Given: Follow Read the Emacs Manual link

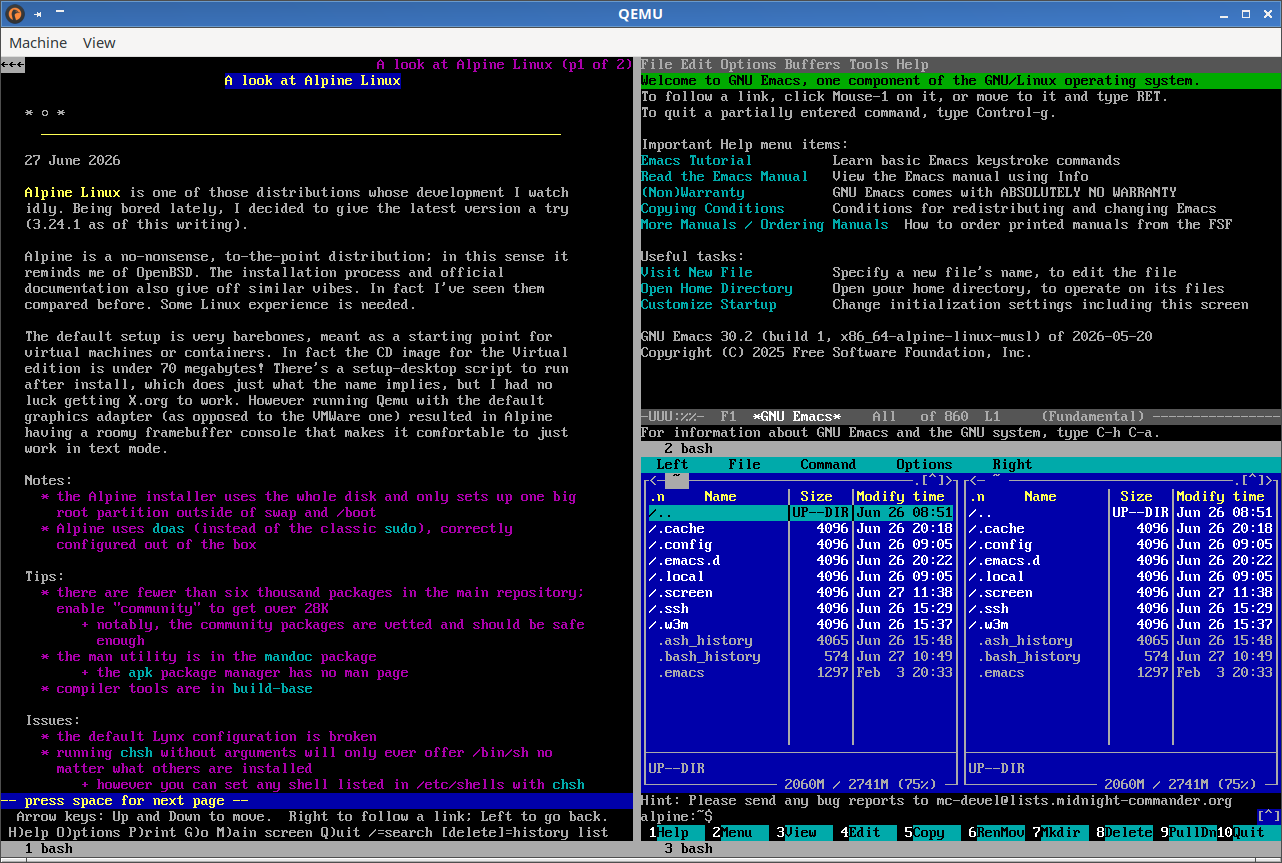Looking at the screenshot, I should (x=725, y=177).
